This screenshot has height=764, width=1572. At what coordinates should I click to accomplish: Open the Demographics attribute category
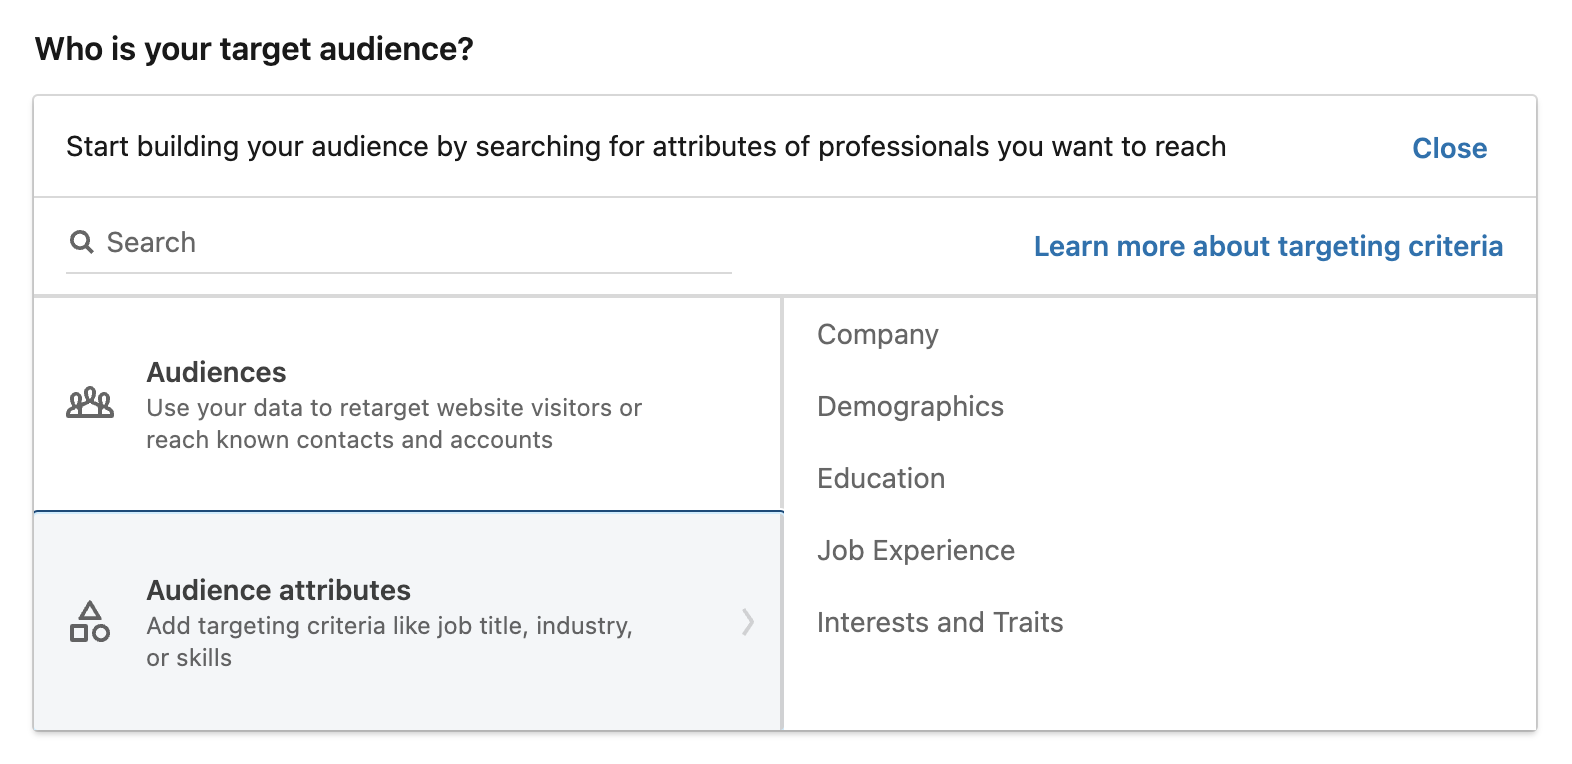pyautogui.click(x=910, y=406)
